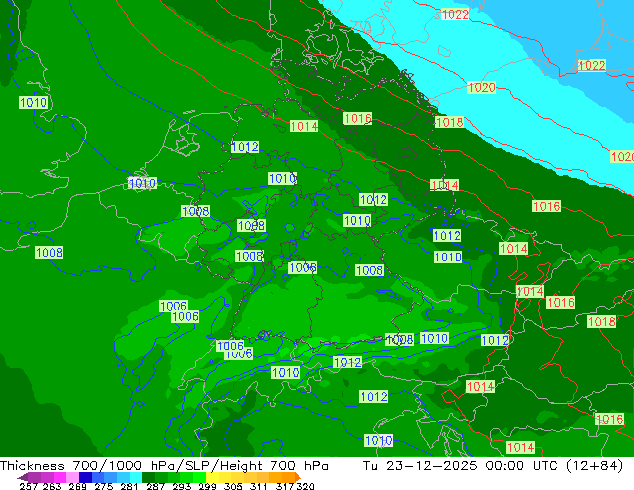Click legend value '257'
This screenshot has height=490, width=634.
[28, 486]
